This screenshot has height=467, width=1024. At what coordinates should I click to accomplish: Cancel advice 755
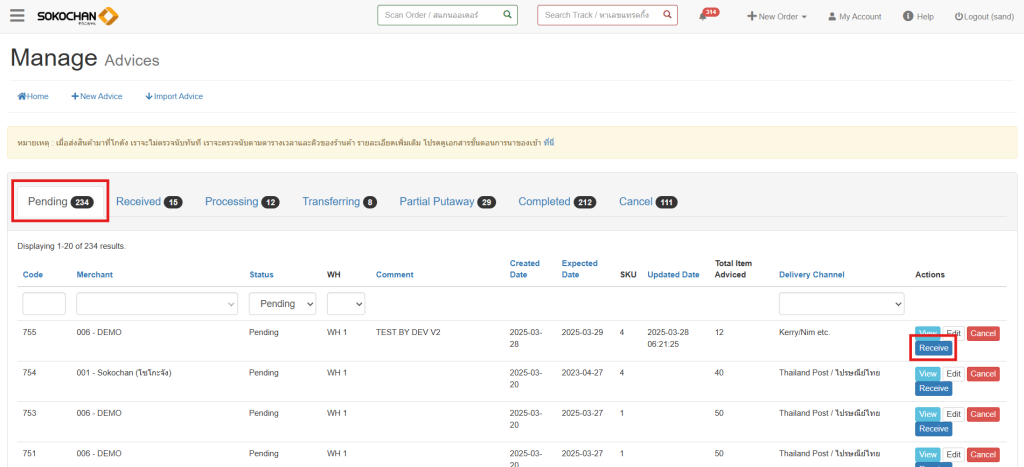pos(983,334)
